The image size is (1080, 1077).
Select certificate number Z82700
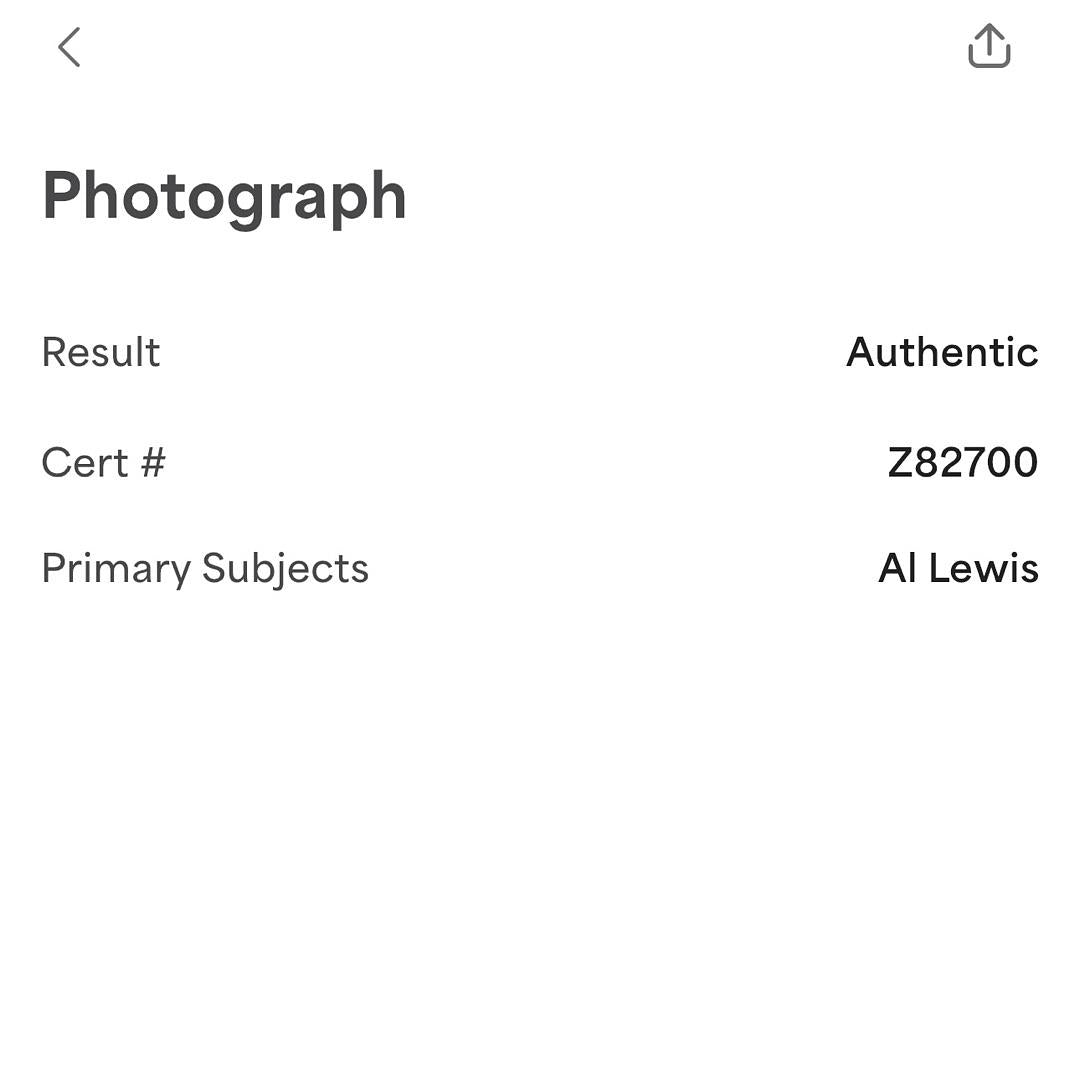click(962, 462)
